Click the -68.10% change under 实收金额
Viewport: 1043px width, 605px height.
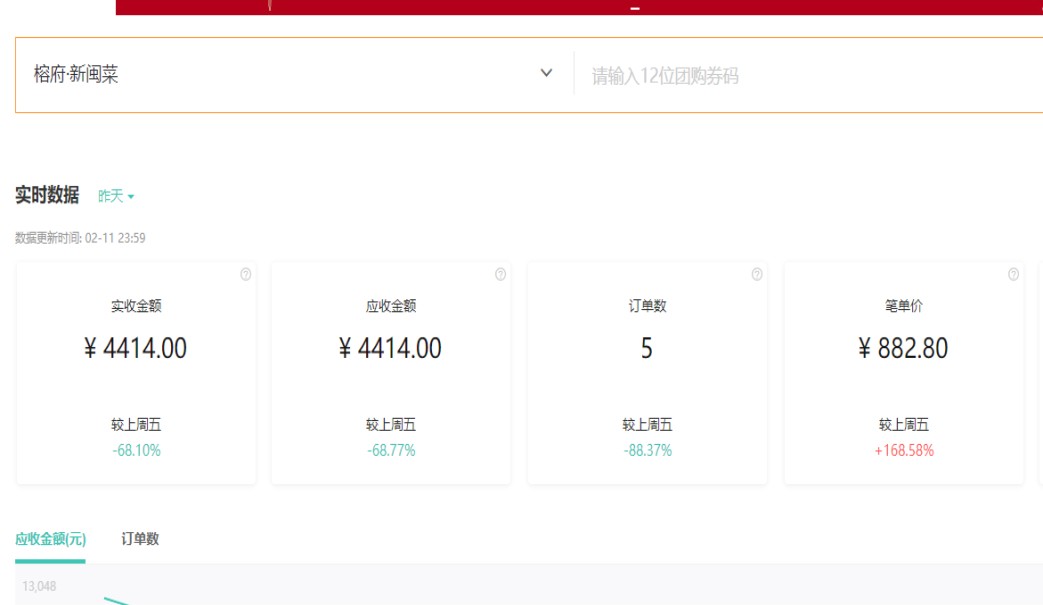point(136,451)
